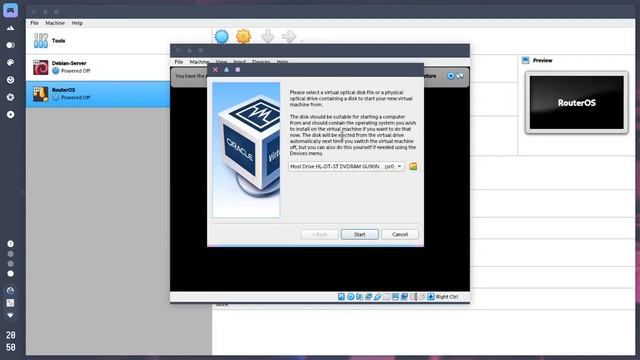Click the Discard arrow toolbar icon
The image size is (640, 360).
coord(268,37)
